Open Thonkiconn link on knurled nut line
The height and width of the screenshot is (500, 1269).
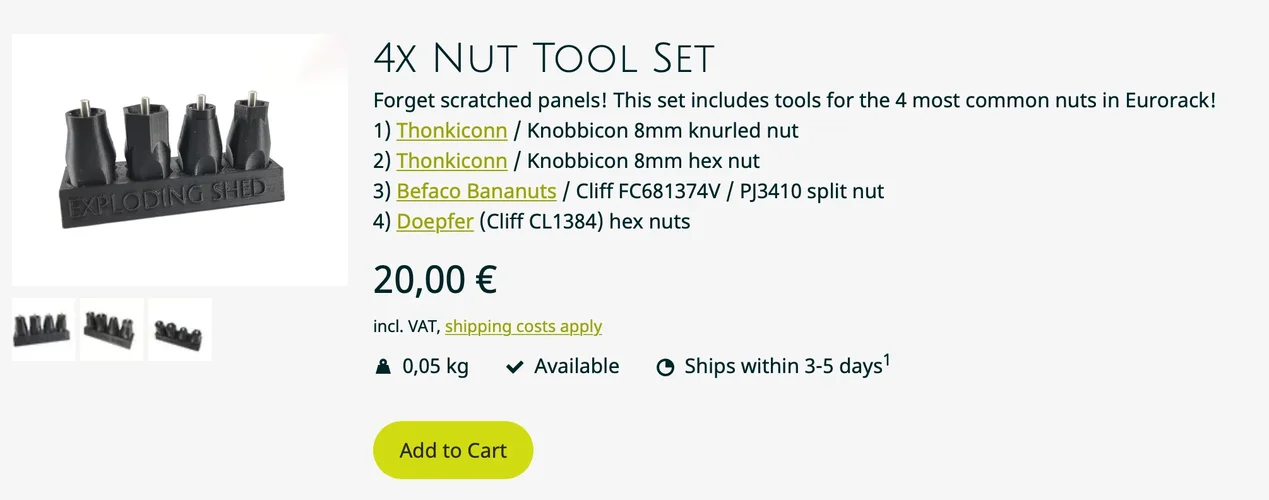(452, 131)
